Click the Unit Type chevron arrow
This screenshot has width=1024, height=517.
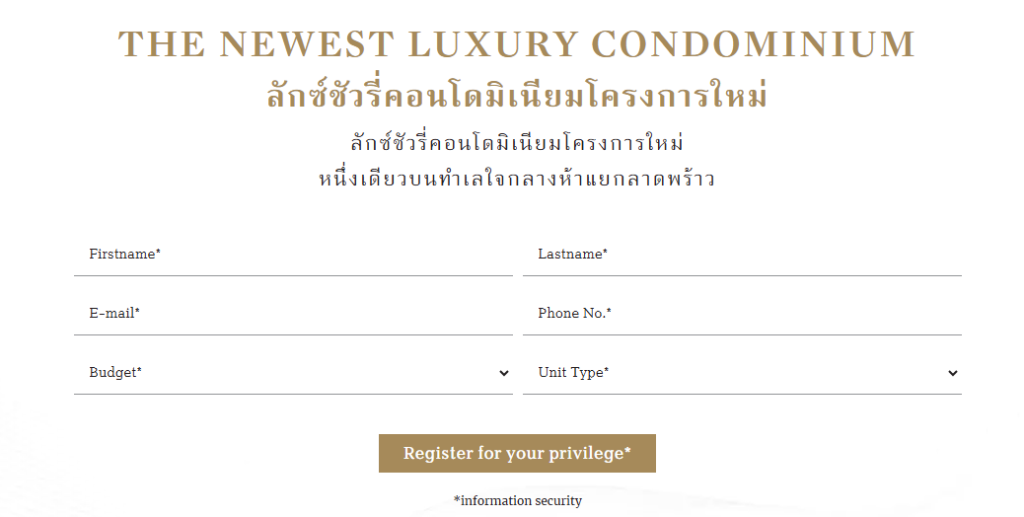click(953, 373)
